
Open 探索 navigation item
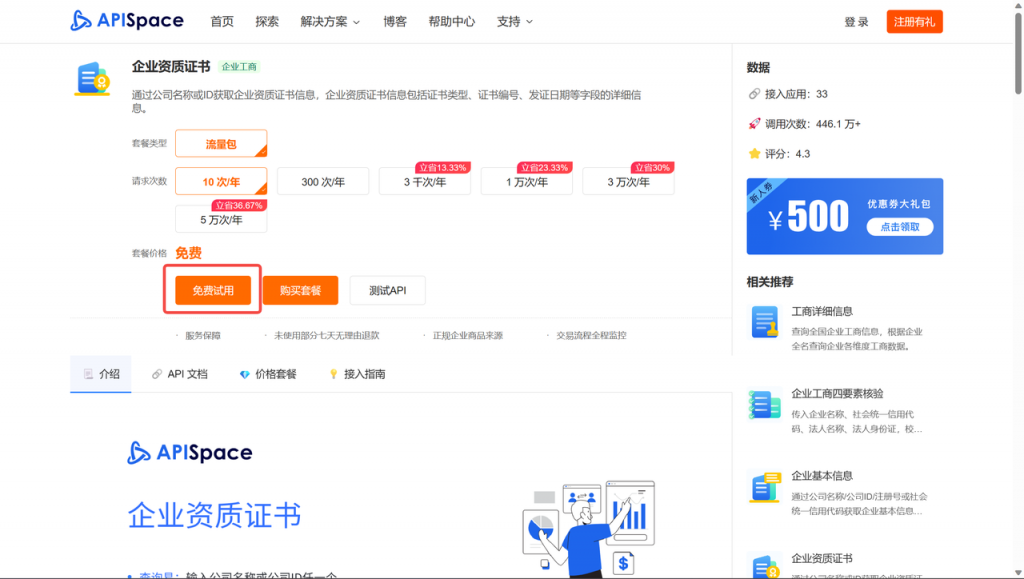point(266,22)
